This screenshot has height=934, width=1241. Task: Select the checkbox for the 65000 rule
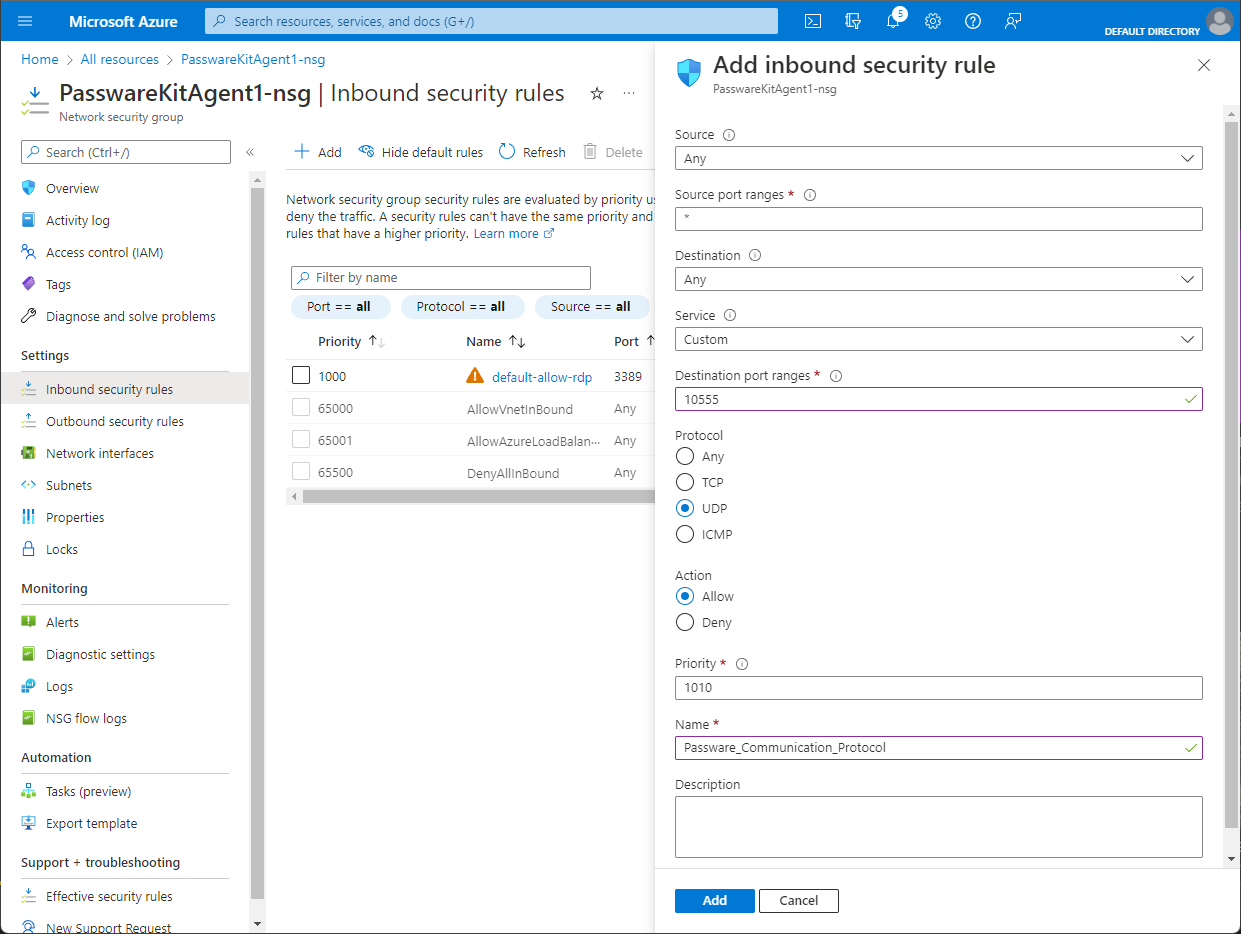[x=301, y=408]
